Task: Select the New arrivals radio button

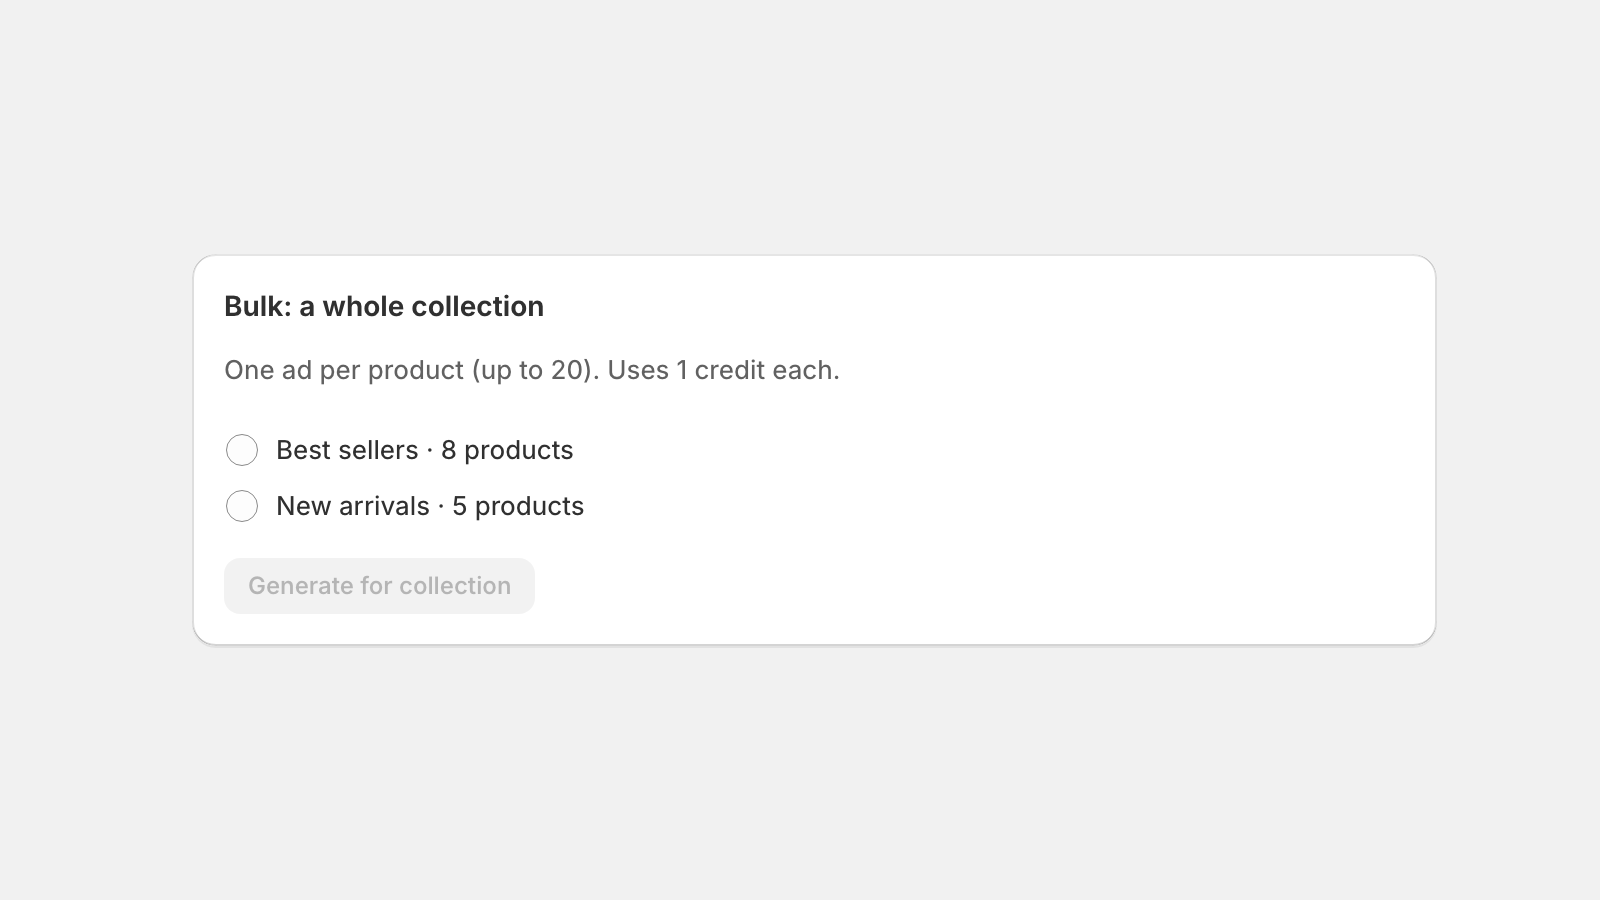Action: tap(242, 506)
